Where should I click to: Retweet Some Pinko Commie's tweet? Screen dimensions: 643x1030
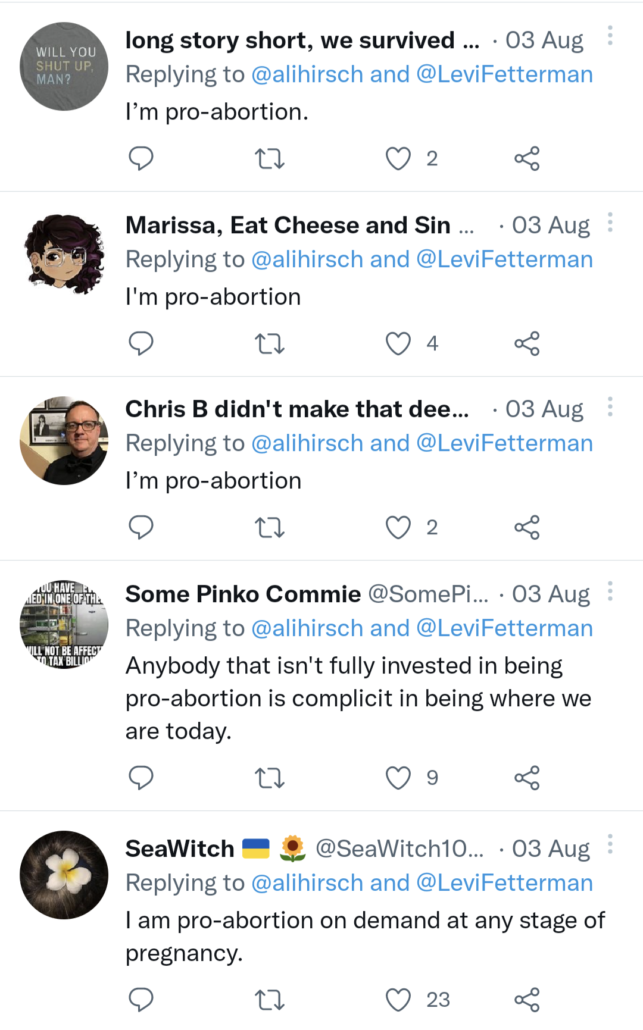click(x=270, y=777)
